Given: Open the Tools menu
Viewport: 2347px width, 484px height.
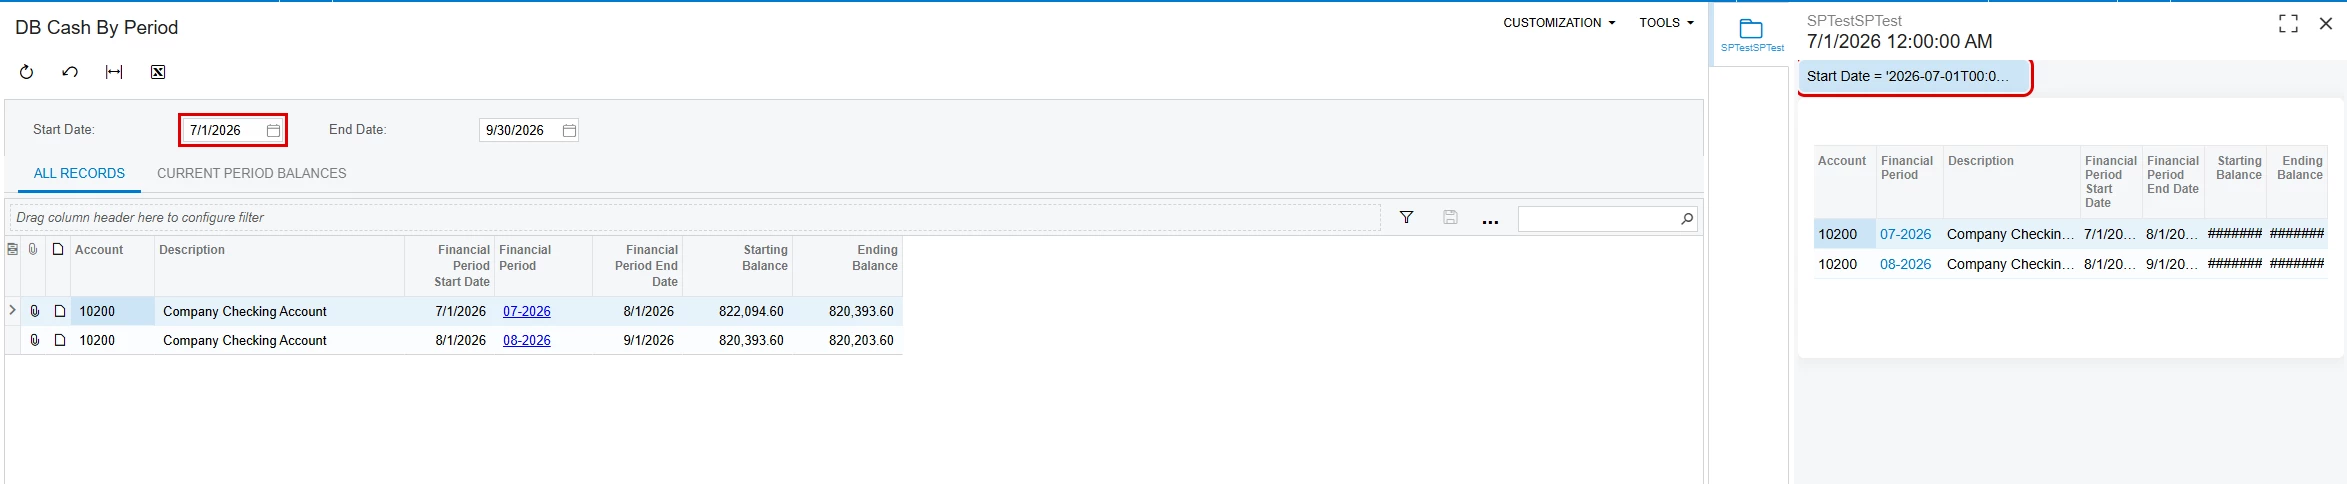Looking at the screenshot, I should pos(1666,22).
